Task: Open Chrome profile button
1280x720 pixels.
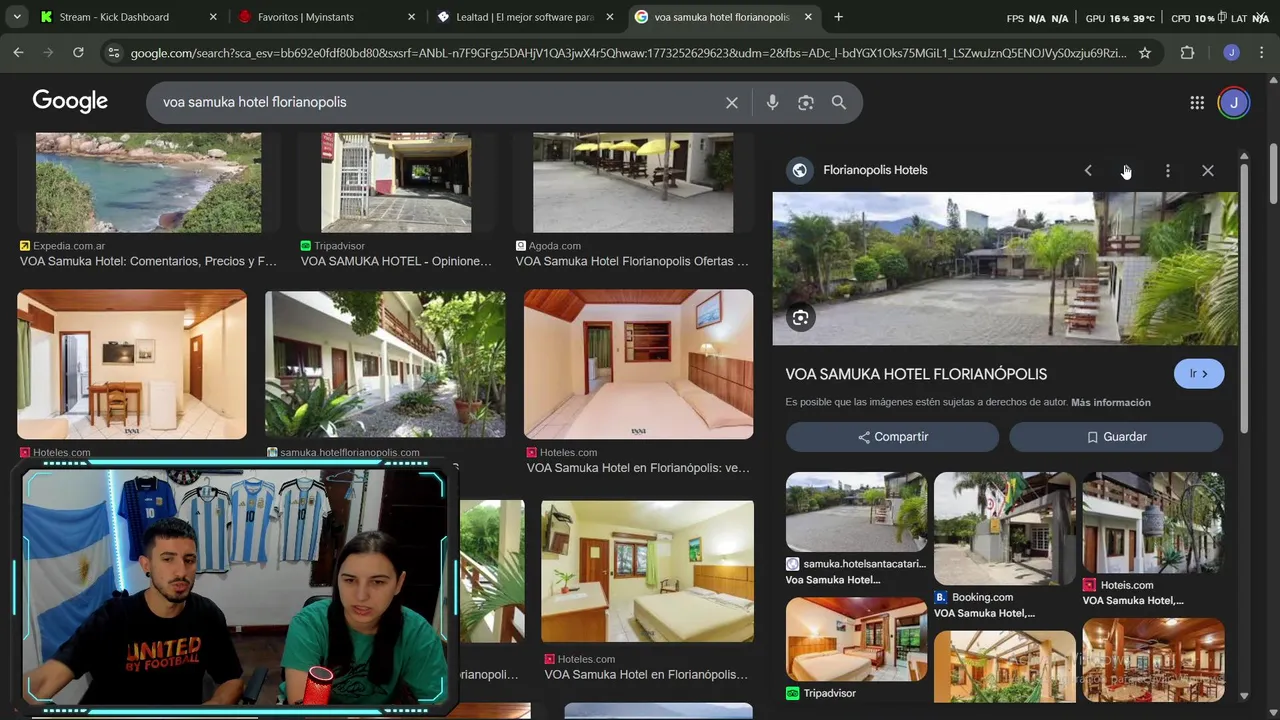Action: (1231, 52)
